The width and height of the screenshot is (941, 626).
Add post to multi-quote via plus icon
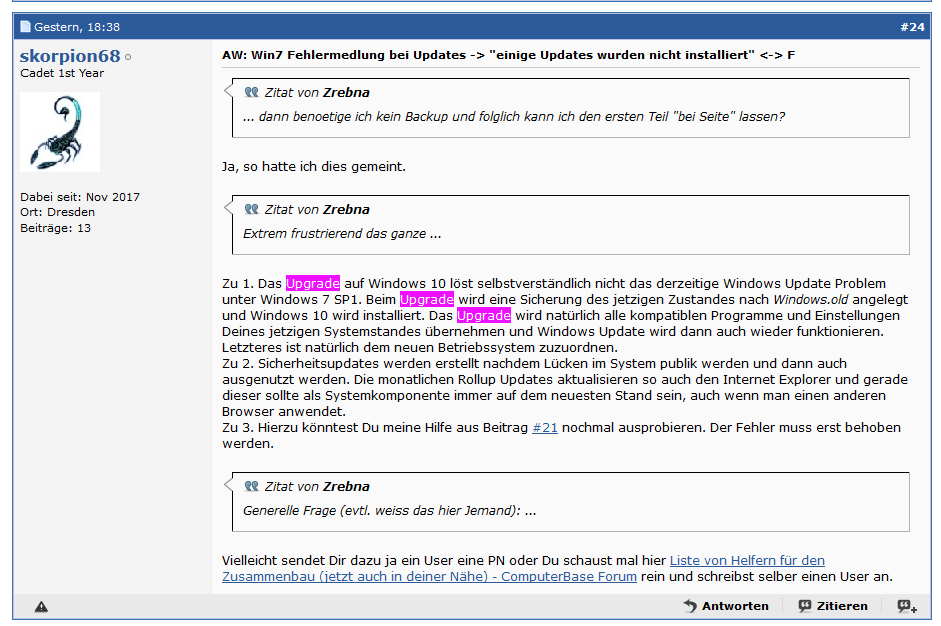(x=907, y=606)
